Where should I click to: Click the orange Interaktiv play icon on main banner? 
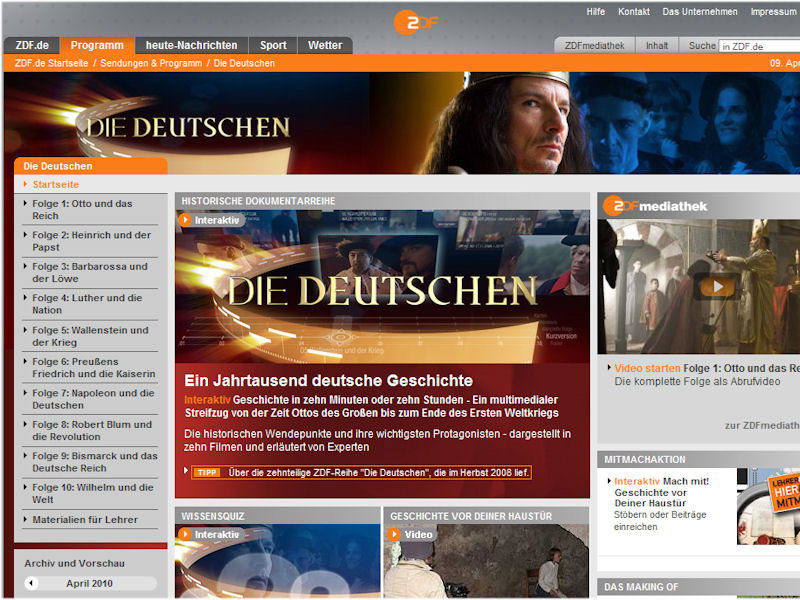pyautogui.click(x=185, y=220)
